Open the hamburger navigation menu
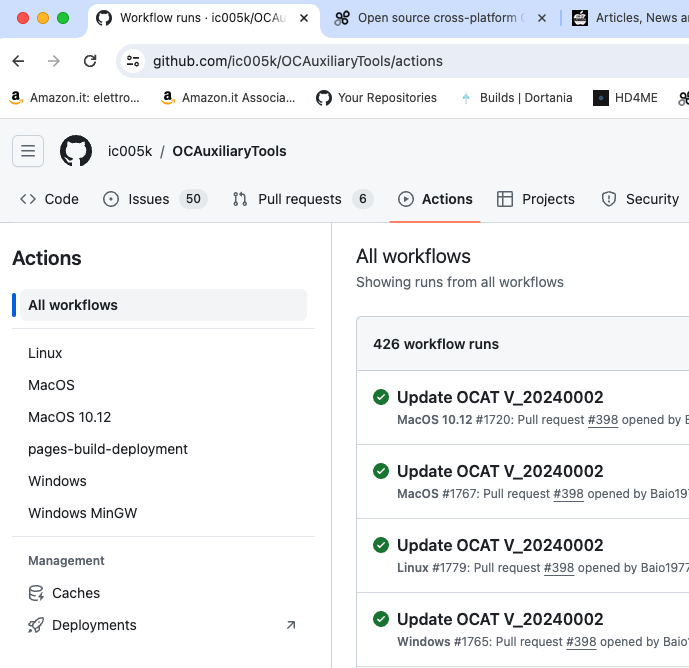 [x=28, y=151]
